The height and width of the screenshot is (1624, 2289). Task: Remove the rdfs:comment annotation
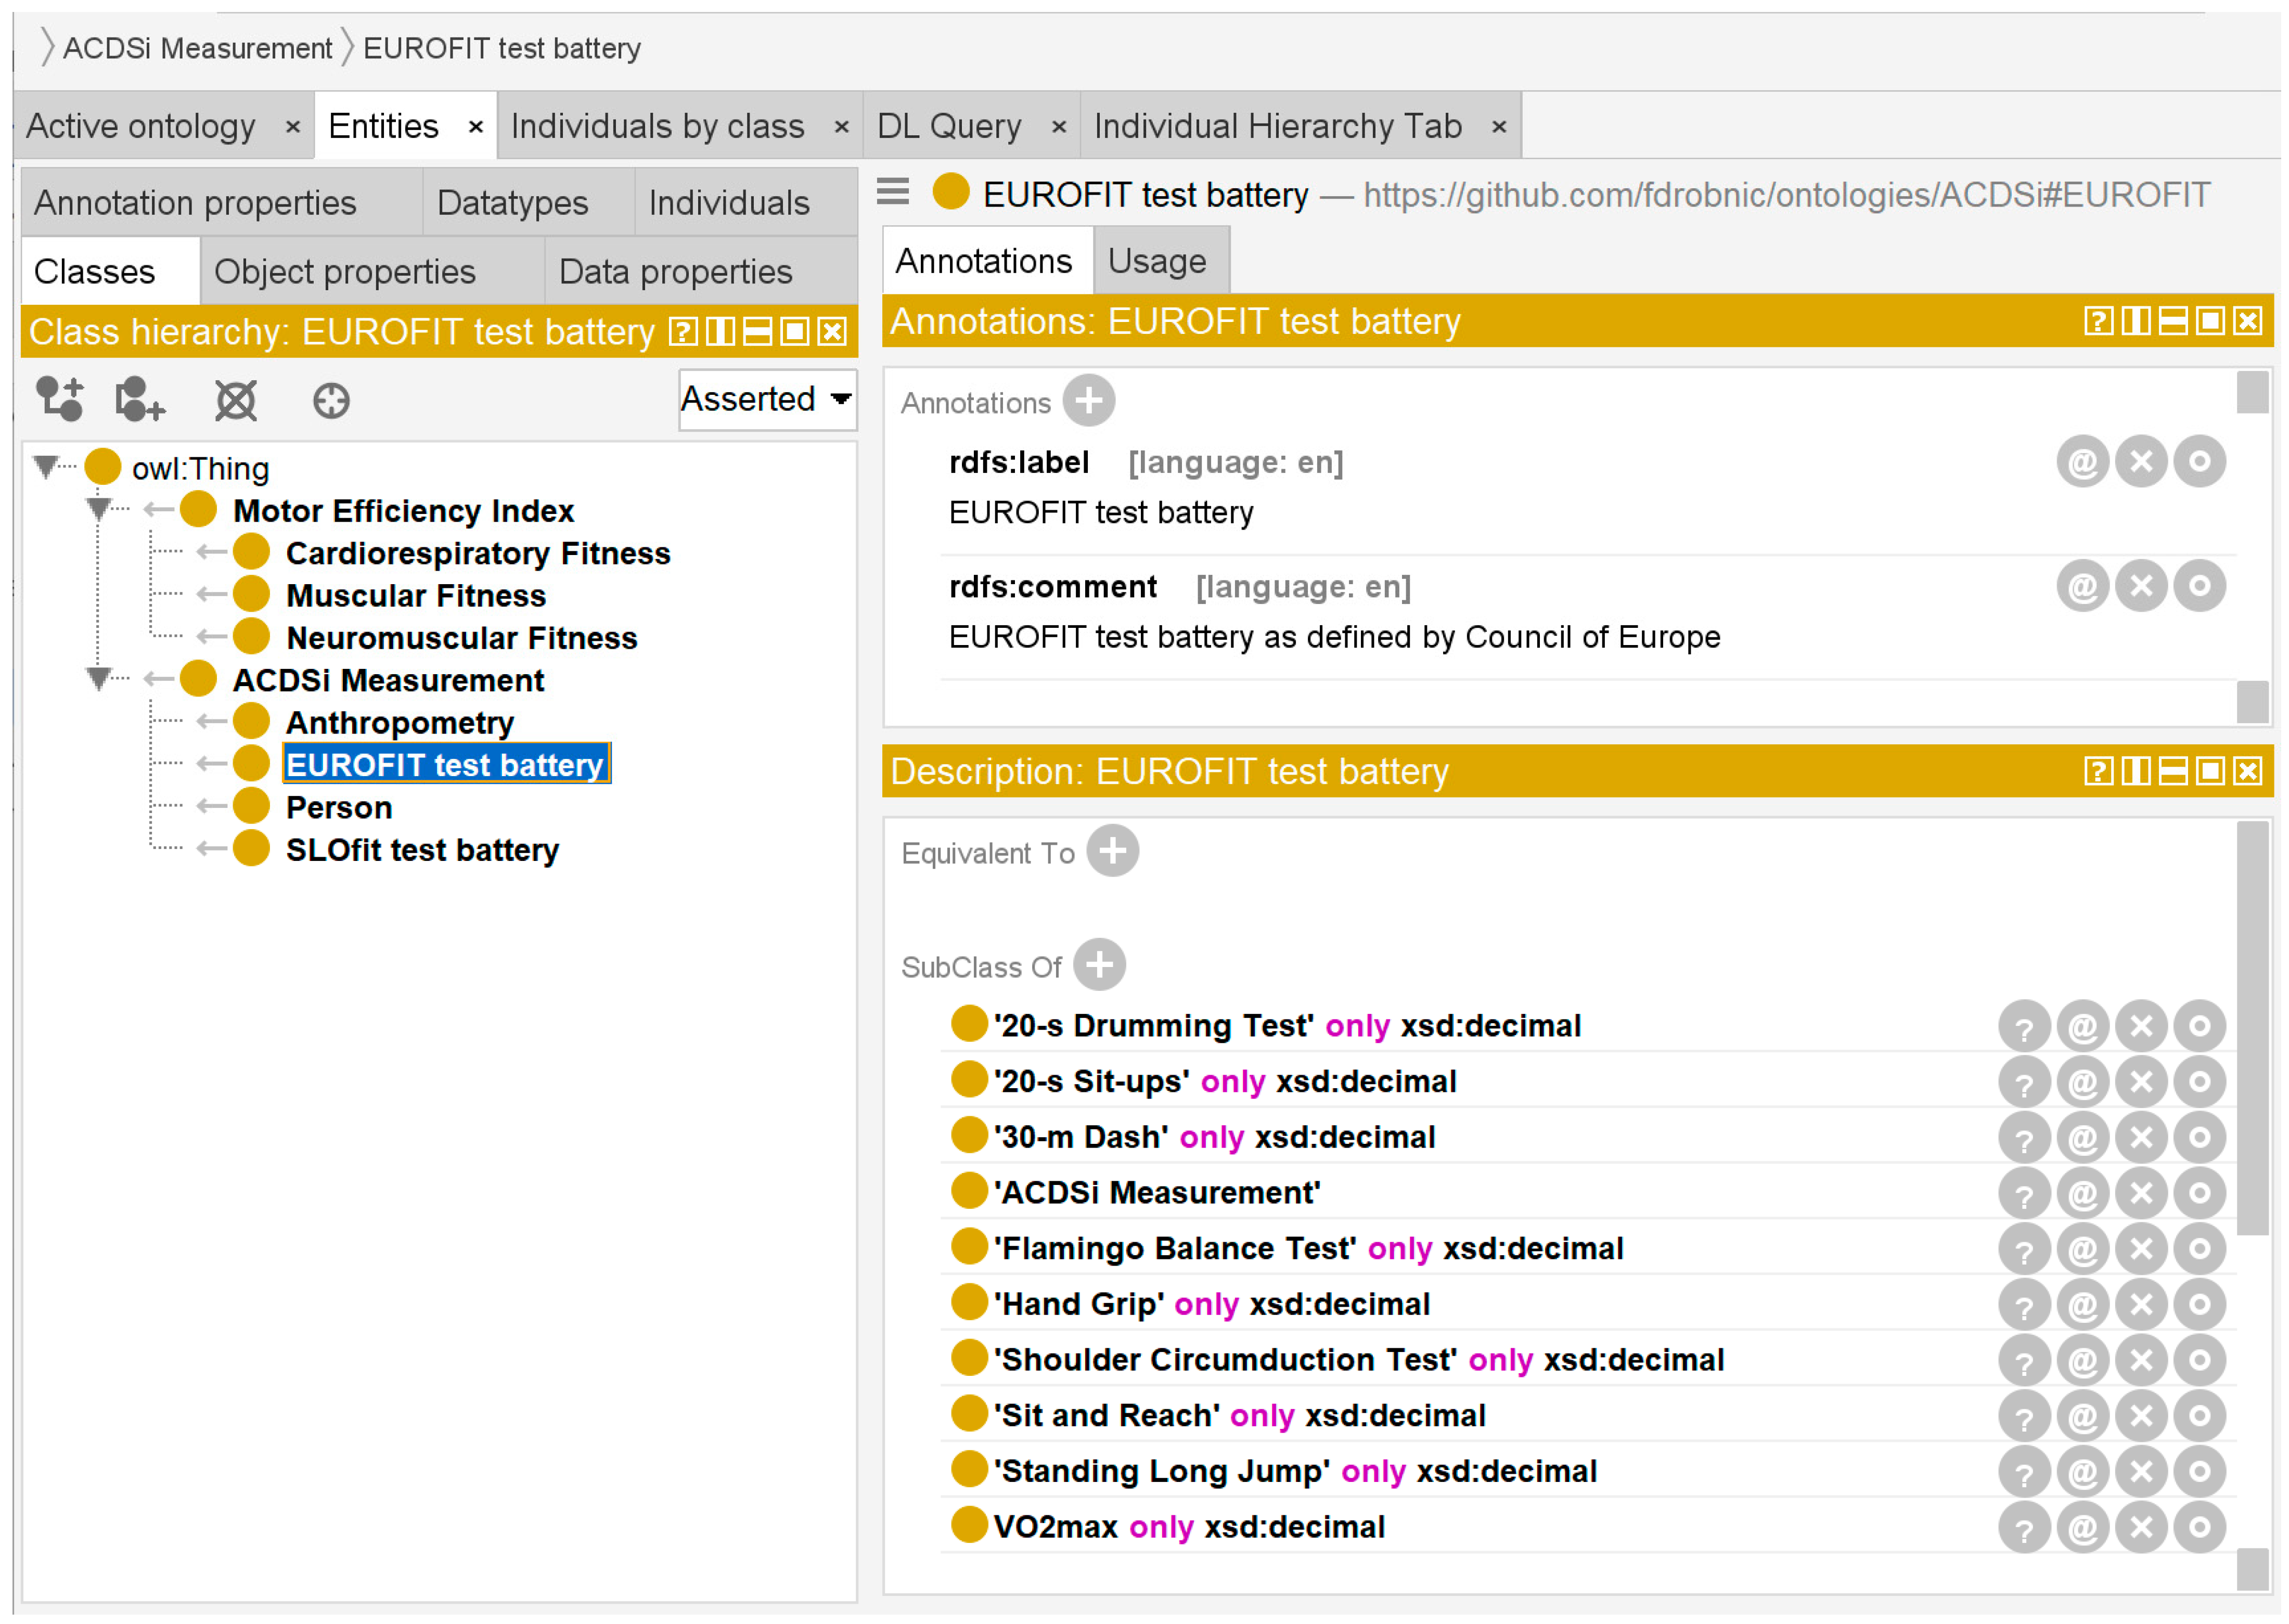pyautogui.click(x=2141, y=586)
